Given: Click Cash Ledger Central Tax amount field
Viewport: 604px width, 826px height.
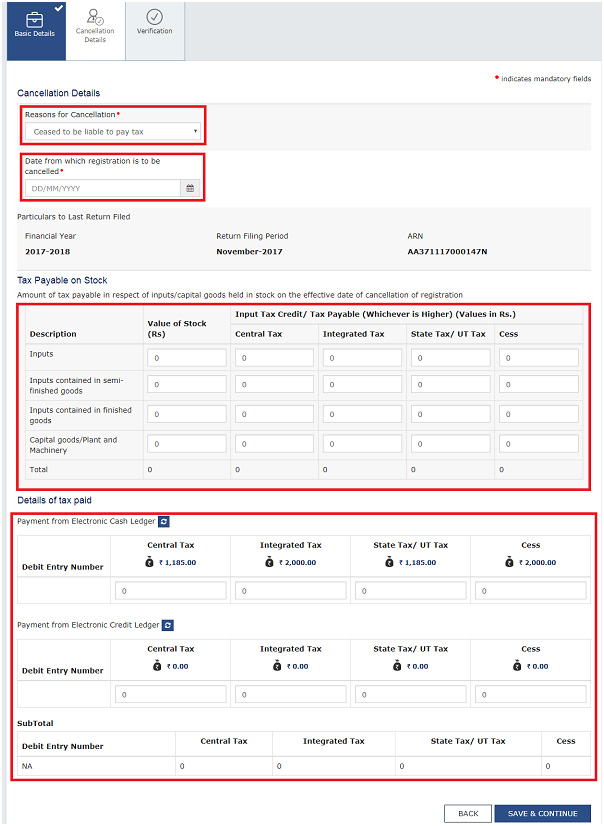Looking at the screenshot, I should pyautogui.click(x=171, y=591).
